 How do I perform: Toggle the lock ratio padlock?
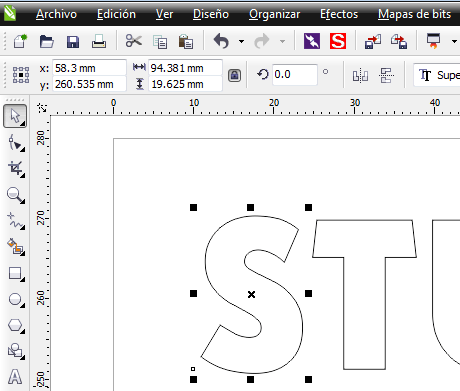point(235,76)
